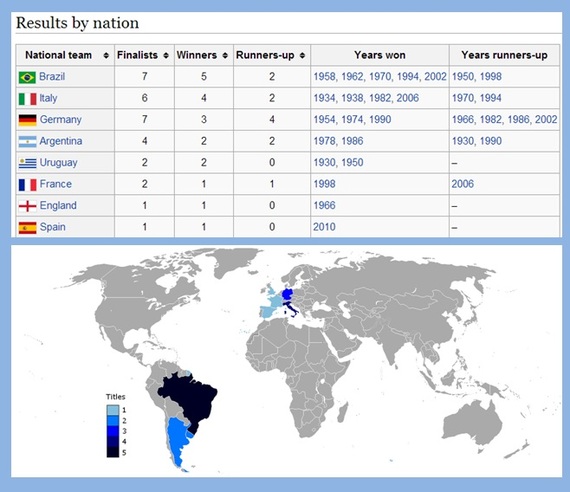The image size is (570, 492).
Task: Sort table by Winners column arrows
Action: (225, 55)
